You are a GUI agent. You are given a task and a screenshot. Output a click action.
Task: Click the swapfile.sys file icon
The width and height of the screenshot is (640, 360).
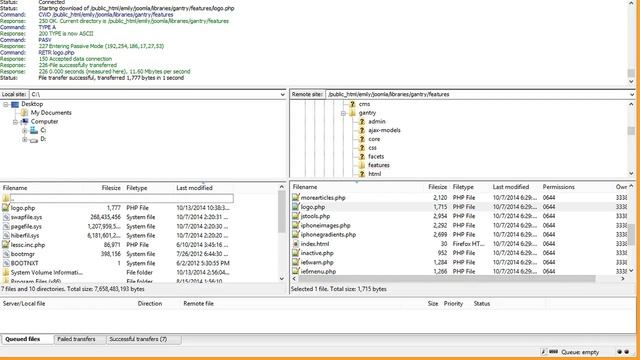6,217
